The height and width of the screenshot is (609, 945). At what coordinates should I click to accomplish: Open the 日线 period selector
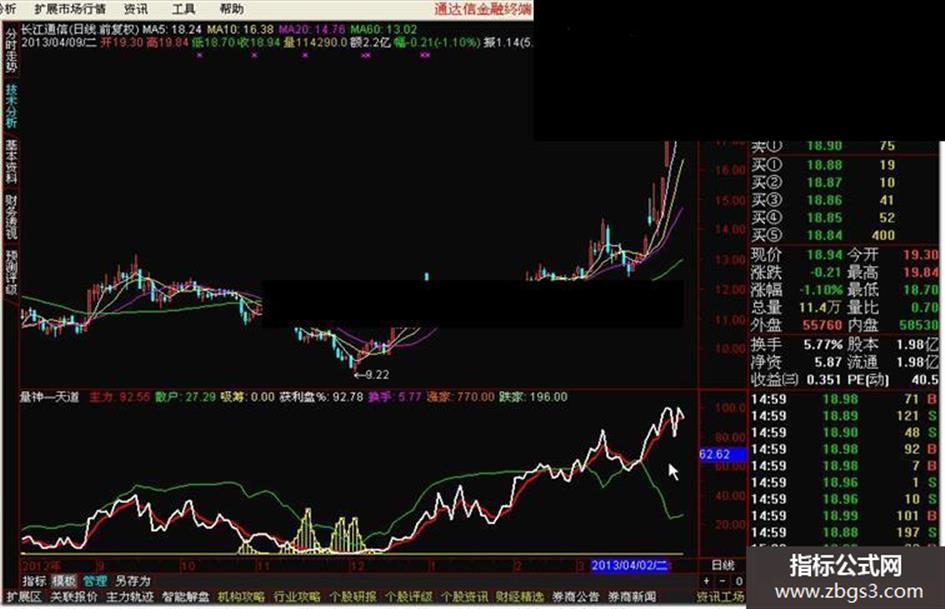(x=723, y=565)
